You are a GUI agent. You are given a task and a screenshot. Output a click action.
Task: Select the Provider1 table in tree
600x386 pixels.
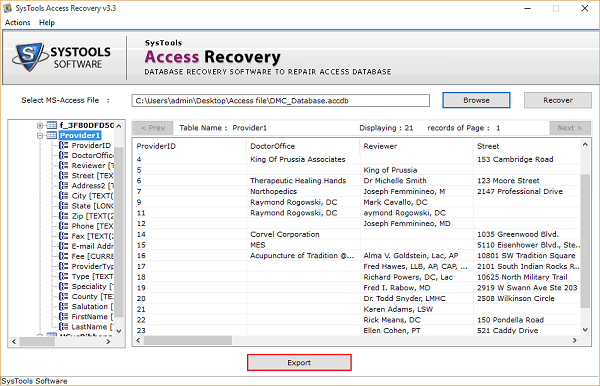80,135
